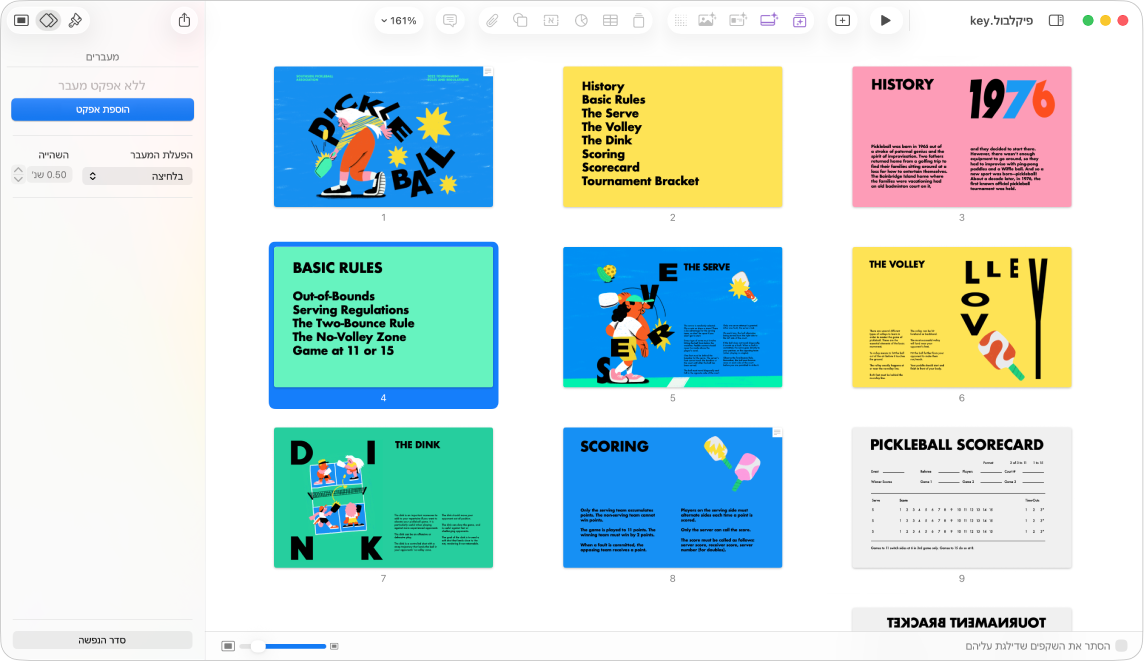Screen dimensions: 1144x662
Task: Click the dotted grid toolbar icon
Action: pyautogui.click(x=680, y=20)
